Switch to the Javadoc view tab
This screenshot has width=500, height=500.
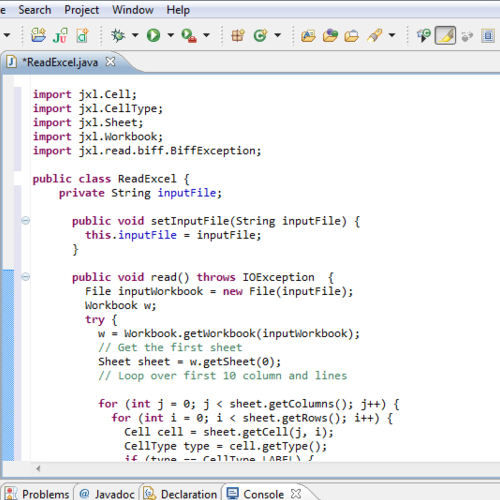(107, 493)
